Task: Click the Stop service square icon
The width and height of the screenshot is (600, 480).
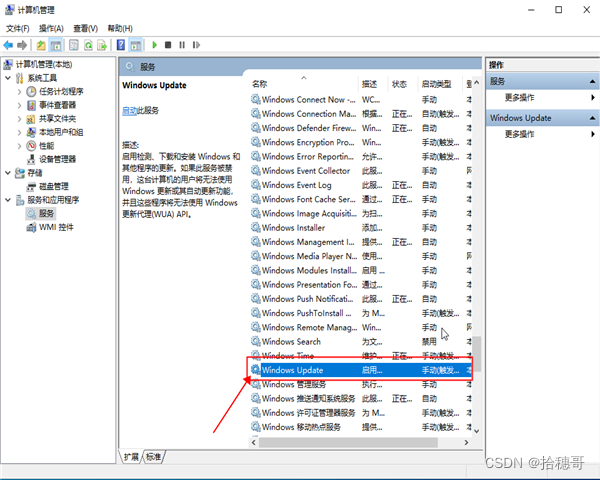Action: pyautogui.click(x=168, y=45)
